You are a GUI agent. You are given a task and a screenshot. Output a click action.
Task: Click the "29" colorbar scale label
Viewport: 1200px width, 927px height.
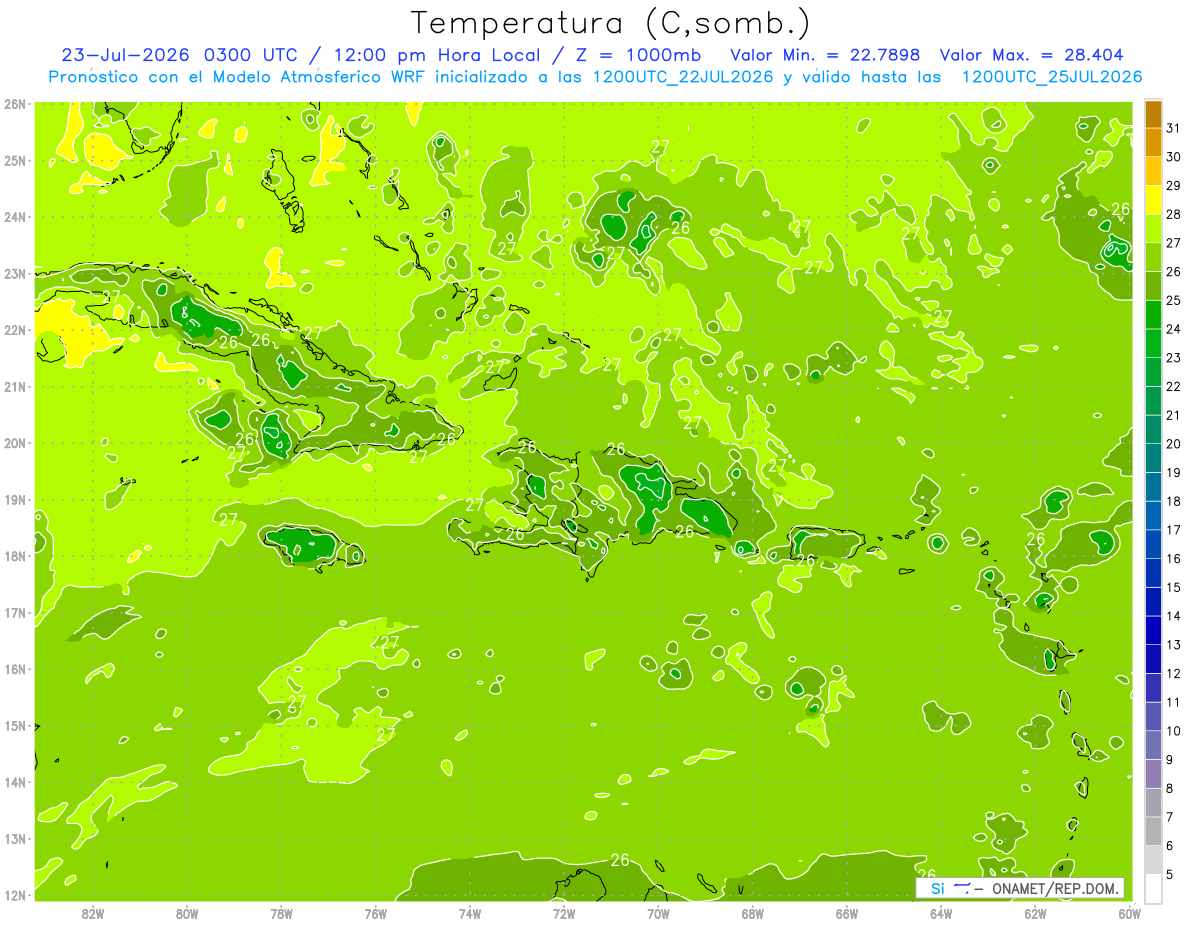pos(1173,186)
